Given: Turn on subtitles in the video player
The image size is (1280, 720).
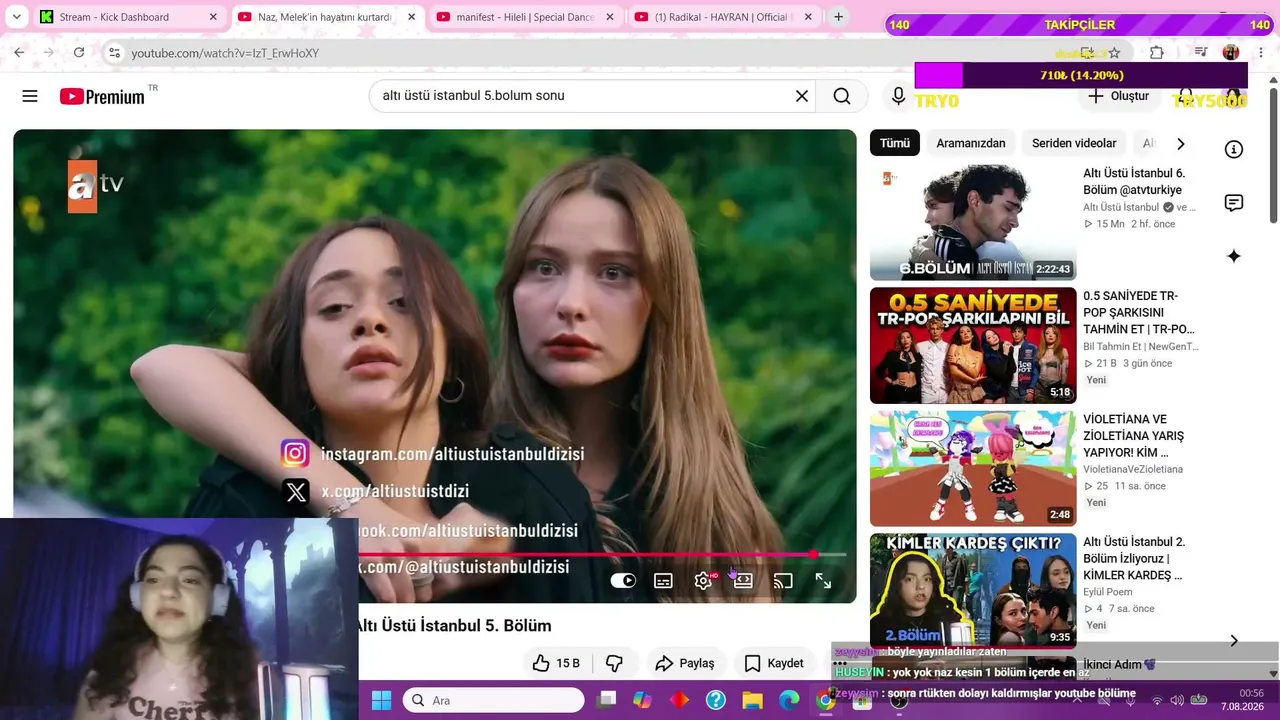Looking at the screenshot, I should [x=663, y=581].
